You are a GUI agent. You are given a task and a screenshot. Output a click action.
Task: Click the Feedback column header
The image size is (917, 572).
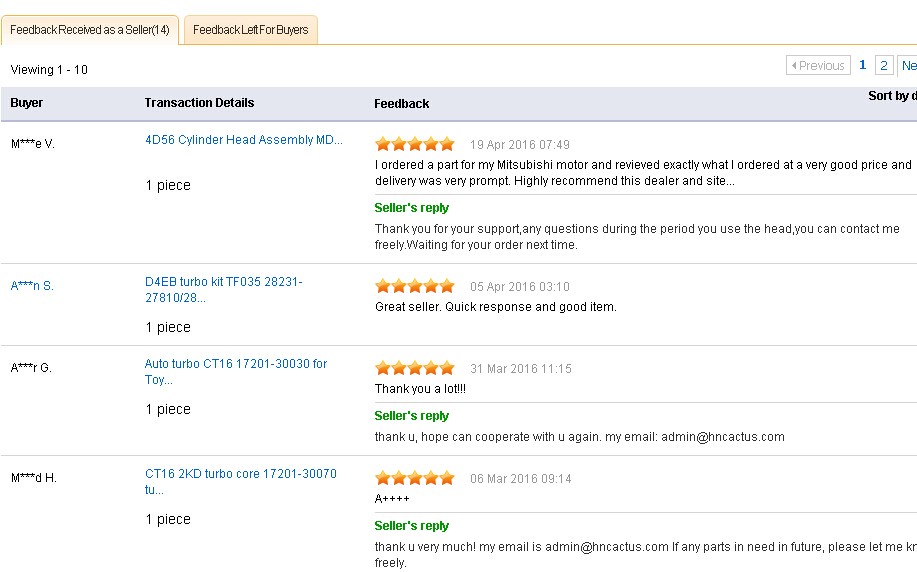click(401, 104)
